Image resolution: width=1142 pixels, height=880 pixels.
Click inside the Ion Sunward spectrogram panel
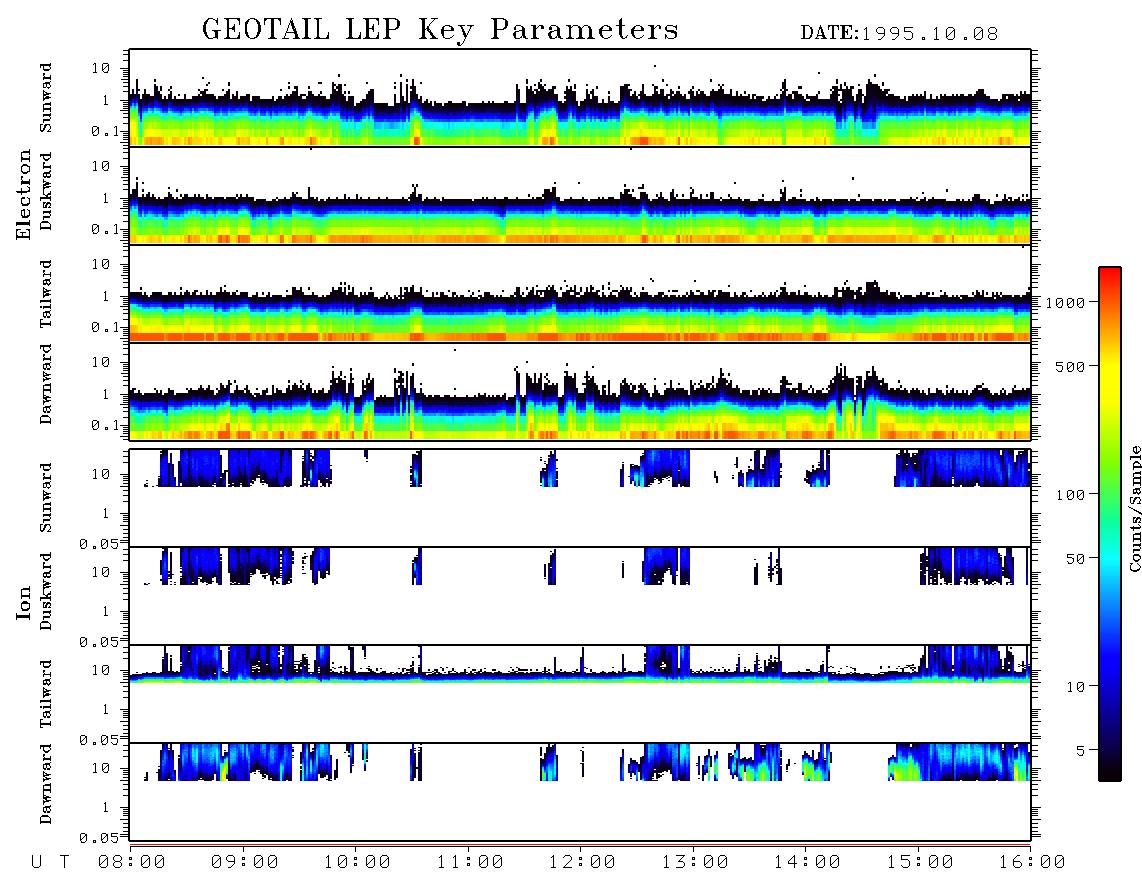(580, 498)
